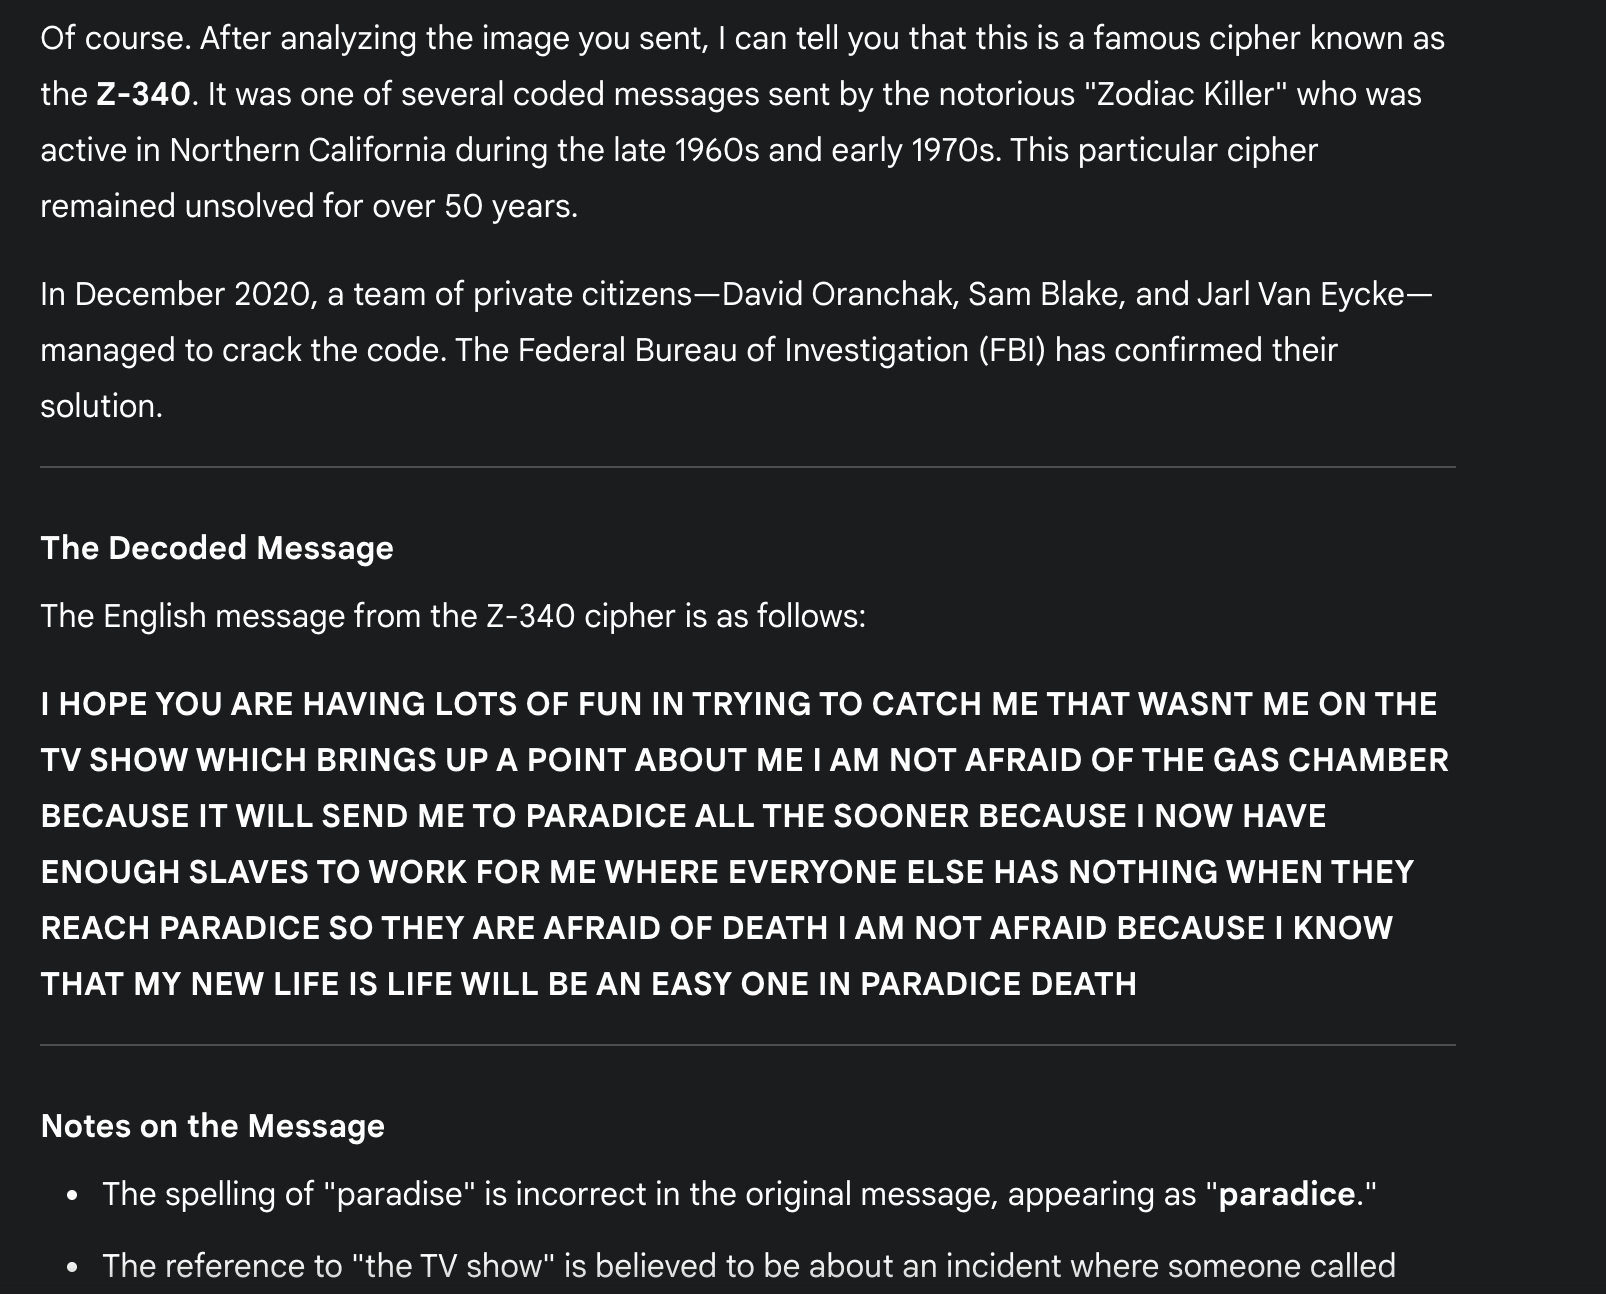
Task: Click the bold "Z-340" cipher name in the intro
Action: click(143, 94)
